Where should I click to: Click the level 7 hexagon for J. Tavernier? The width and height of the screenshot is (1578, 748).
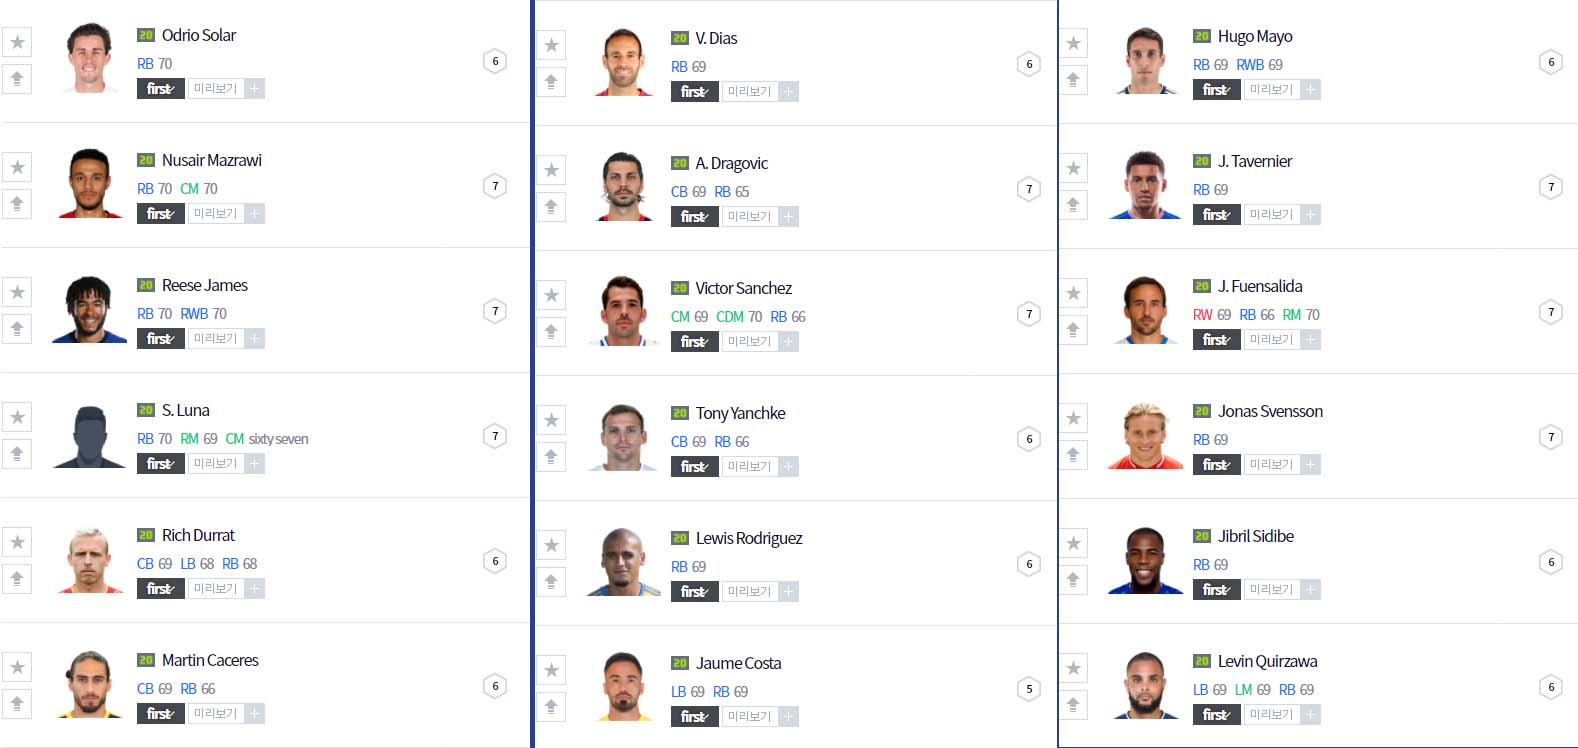1551,187
